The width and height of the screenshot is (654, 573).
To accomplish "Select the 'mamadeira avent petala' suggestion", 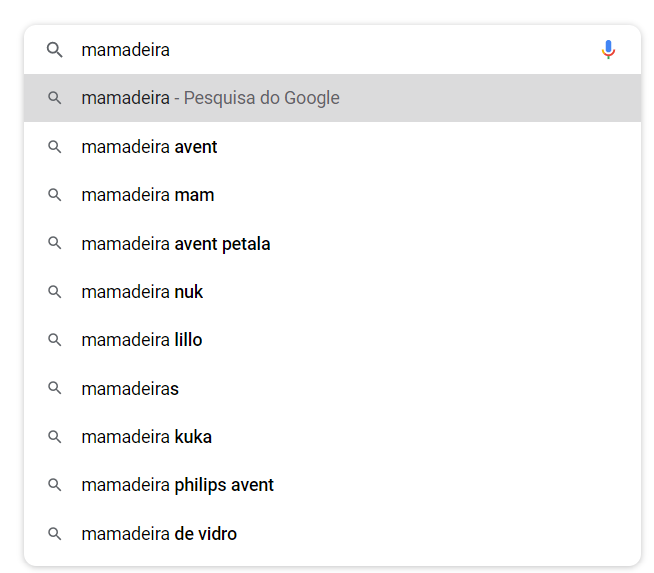I will pos(176,244).
